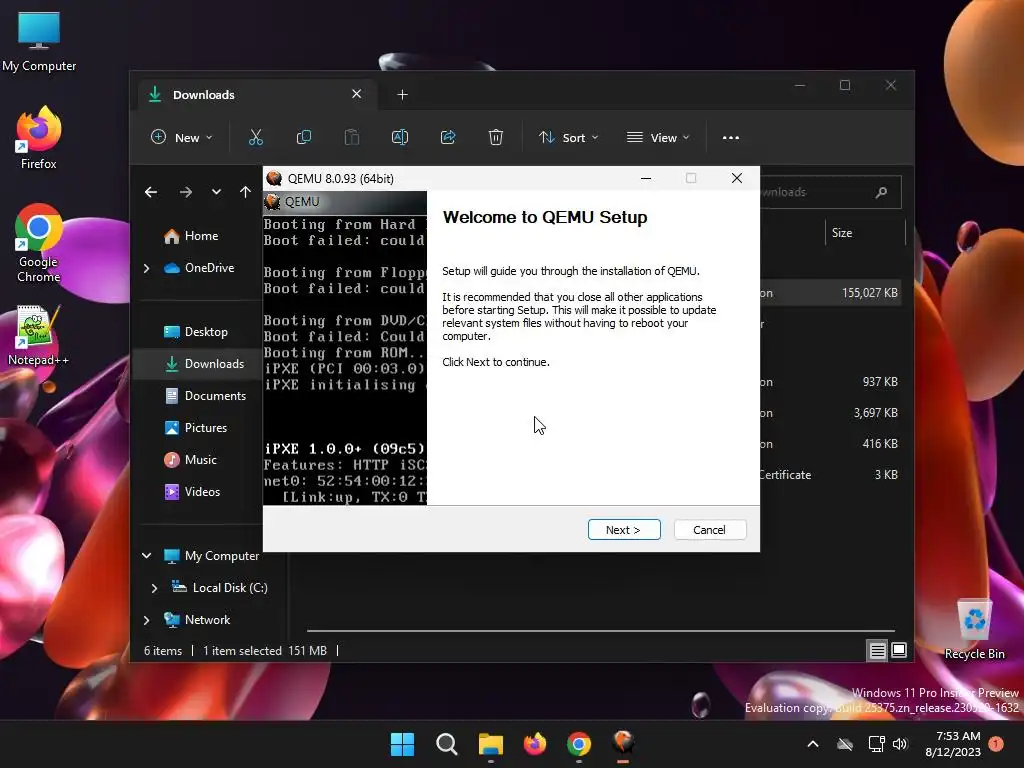1024x768 pixels.
Task: Open the New dropdown in File Explorer
Action: [x=182, y=138]
